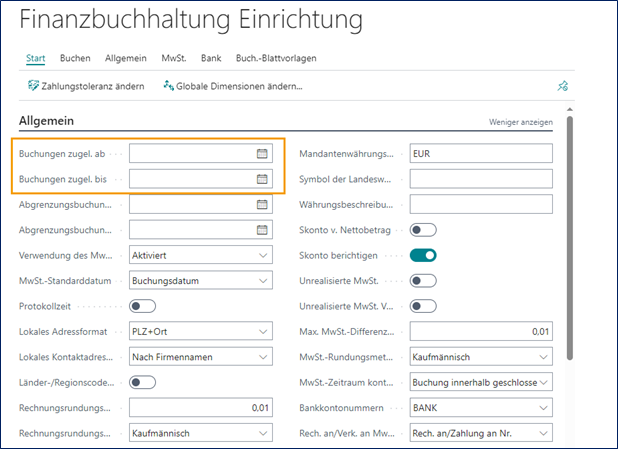Open calendar picker in first Abgrenzungsbuchun... field
Screen dimensions: 618x449
click(262, 205)
